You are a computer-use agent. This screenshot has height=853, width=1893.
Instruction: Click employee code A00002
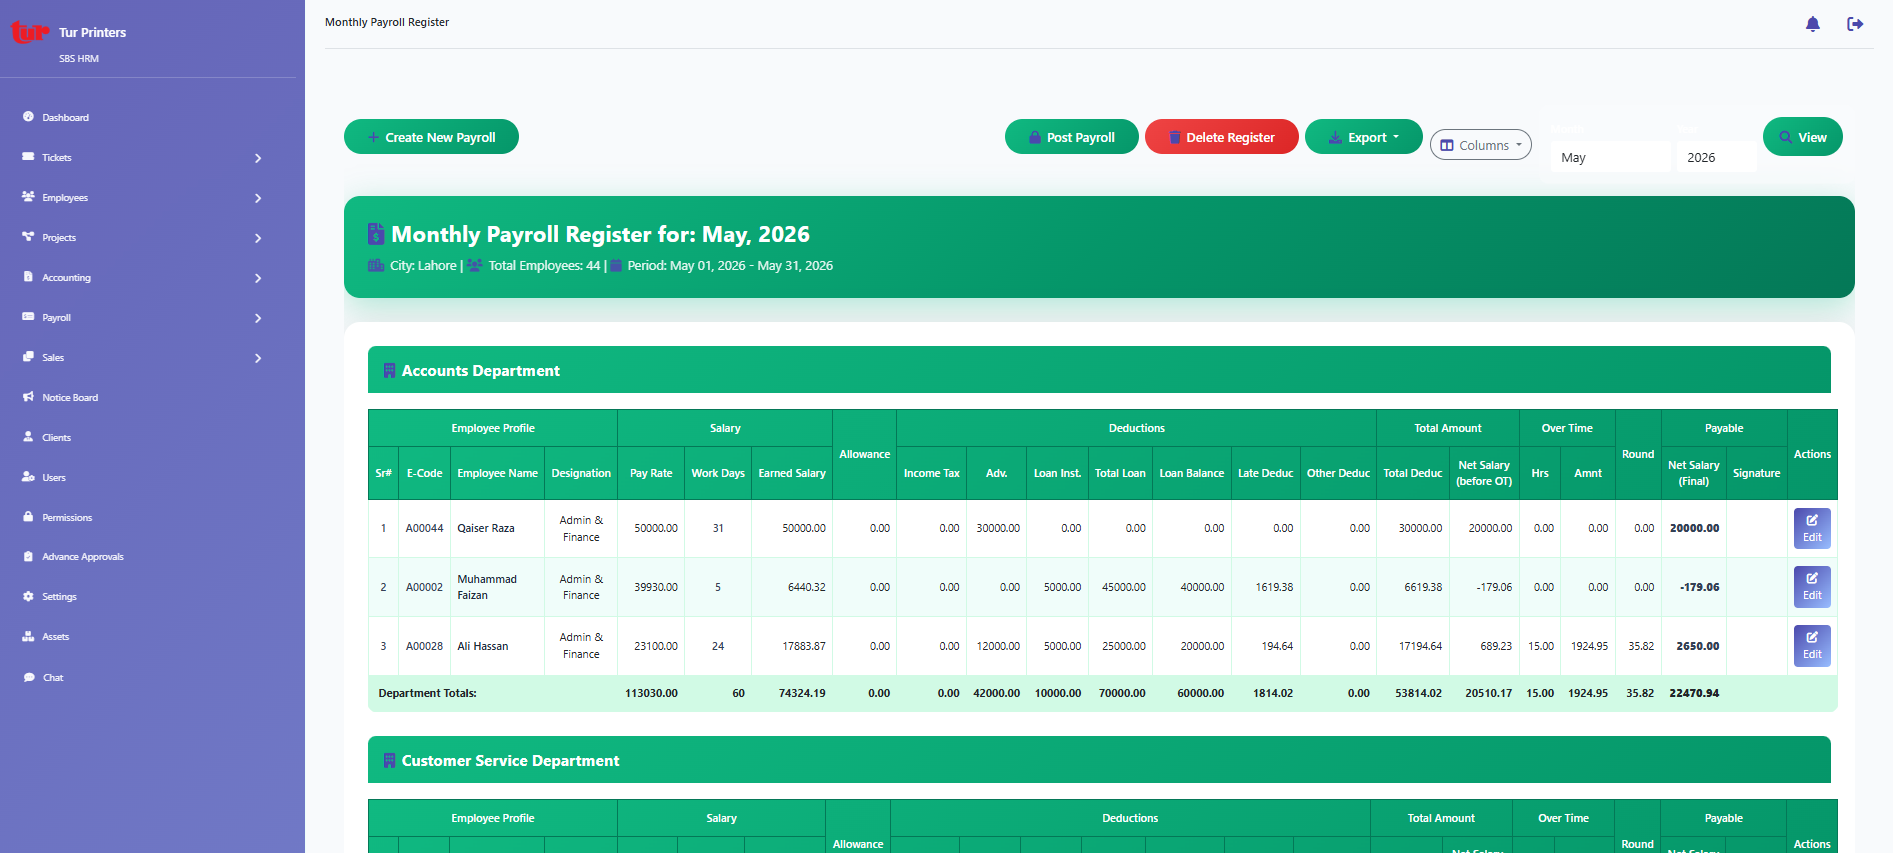(424, 587)
